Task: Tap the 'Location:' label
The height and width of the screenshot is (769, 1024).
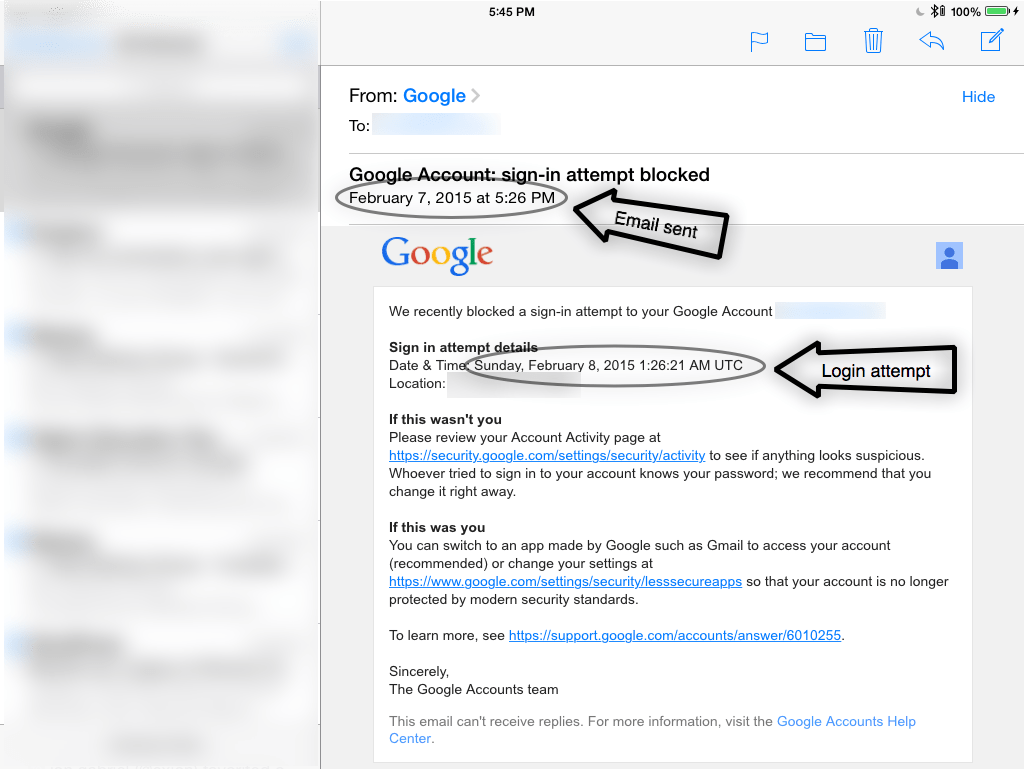Action: point(417,384)
